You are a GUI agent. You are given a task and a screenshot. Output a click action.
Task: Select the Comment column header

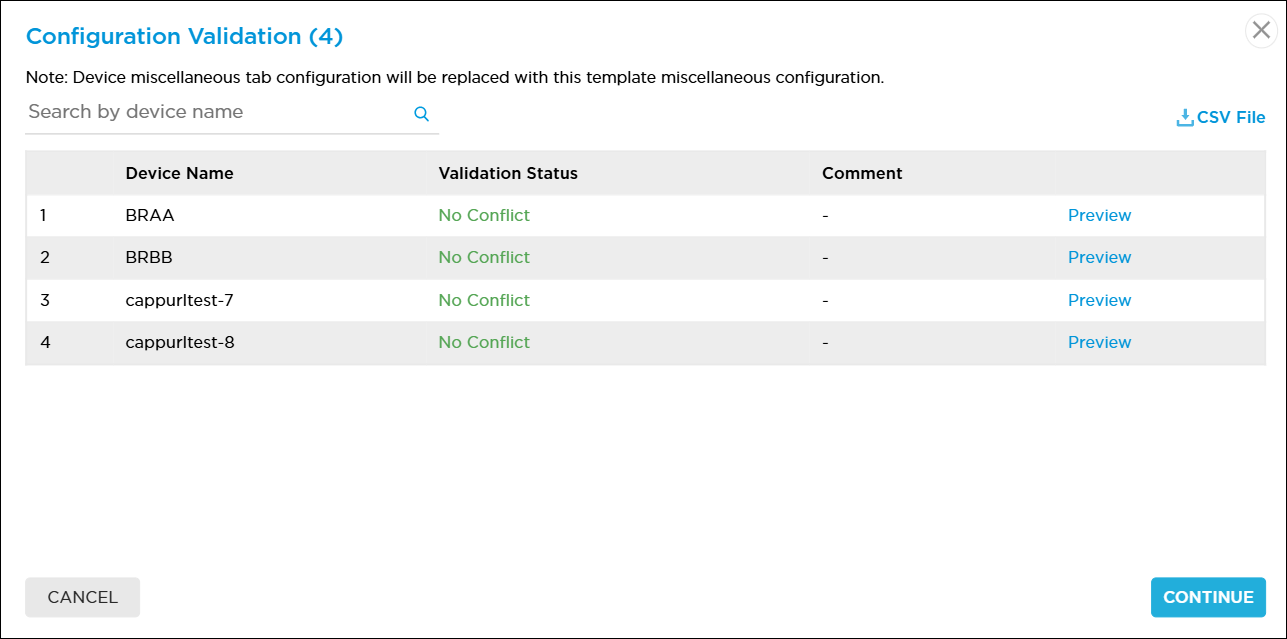click(x=862, y=173)
